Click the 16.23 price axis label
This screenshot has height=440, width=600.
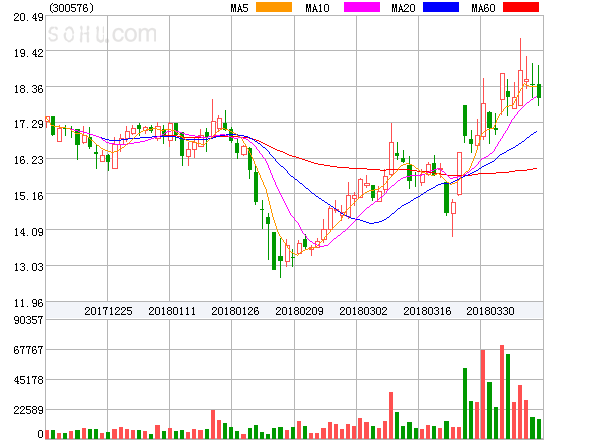pos(29,160)
